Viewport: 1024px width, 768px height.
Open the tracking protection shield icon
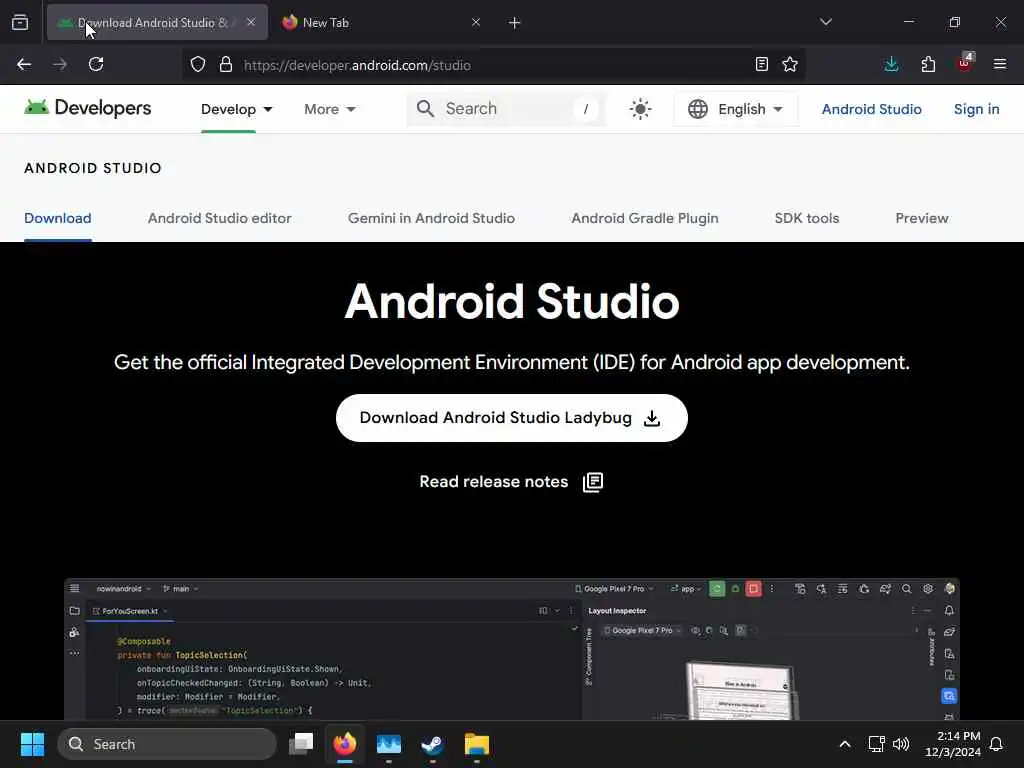coord(198,64)
